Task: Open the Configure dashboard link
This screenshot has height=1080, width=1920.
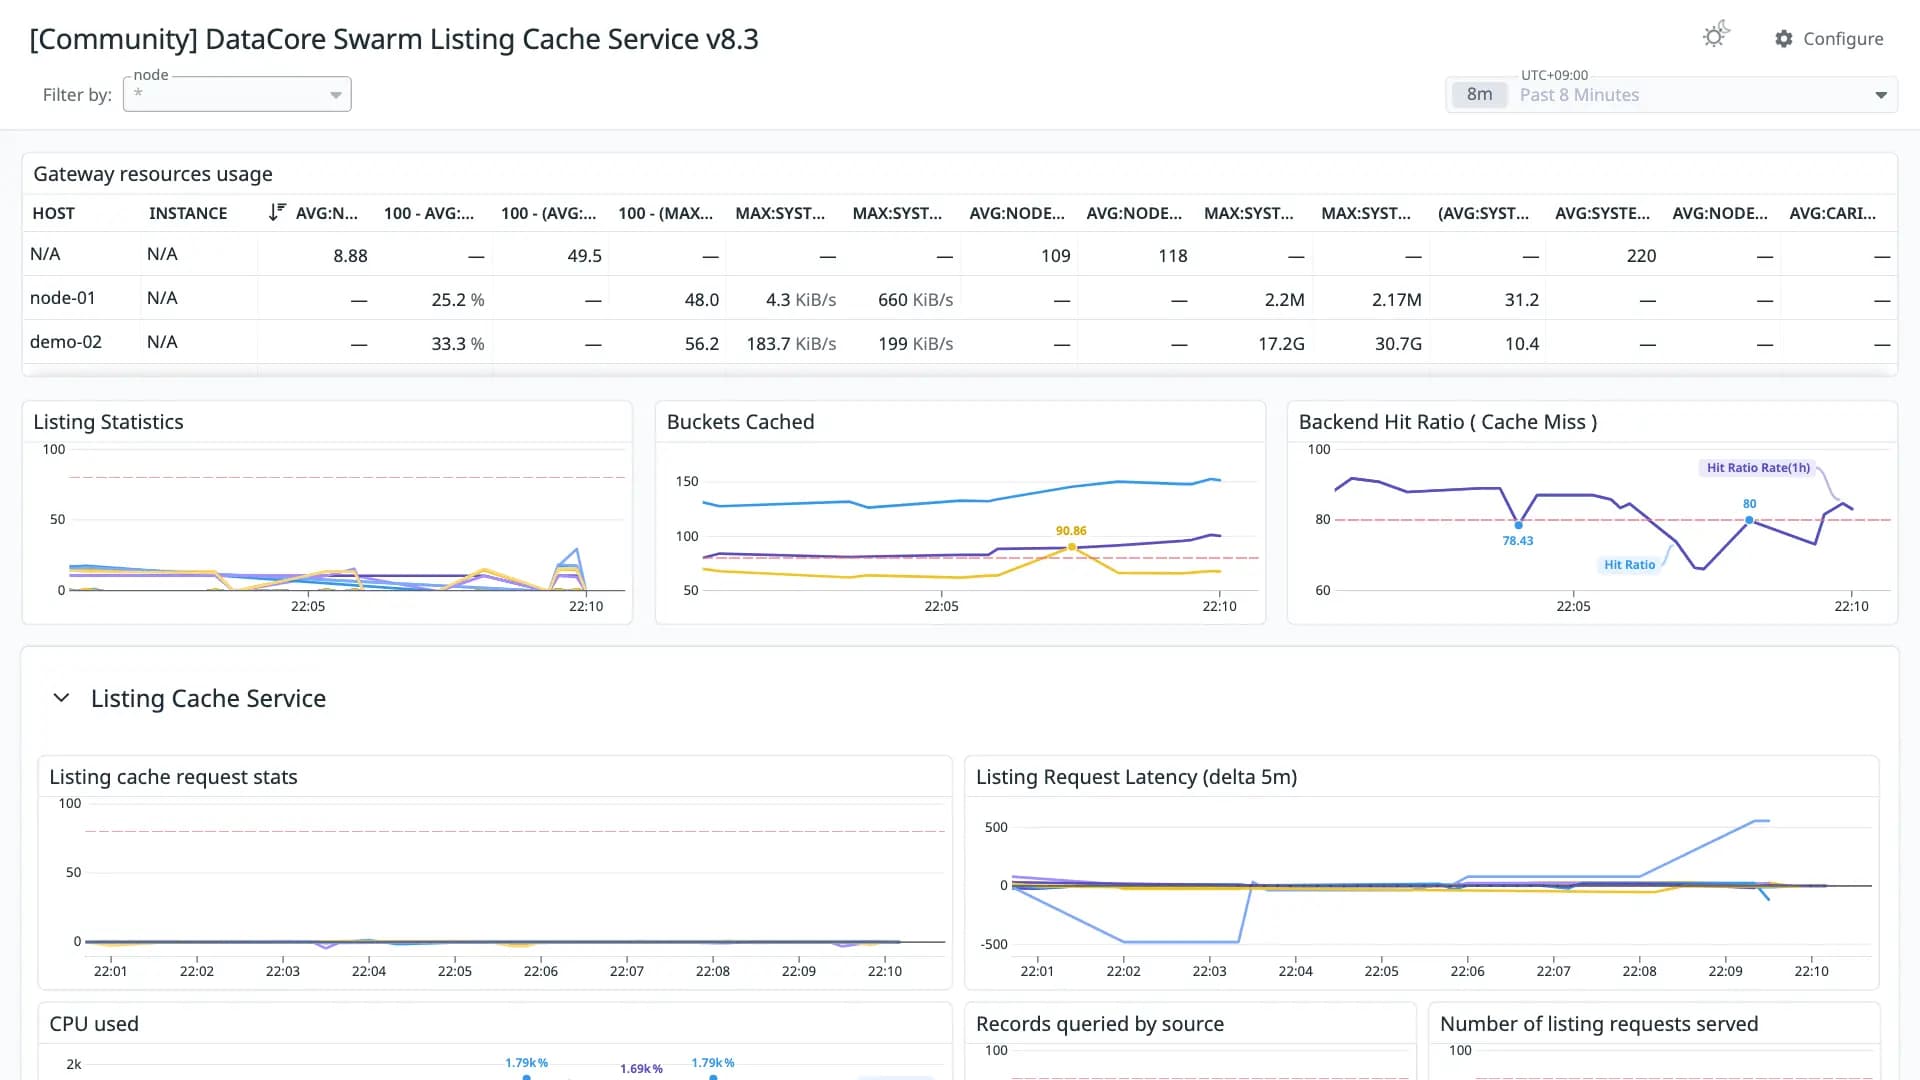Action: pyautogui.click(x=1829, y=39)
